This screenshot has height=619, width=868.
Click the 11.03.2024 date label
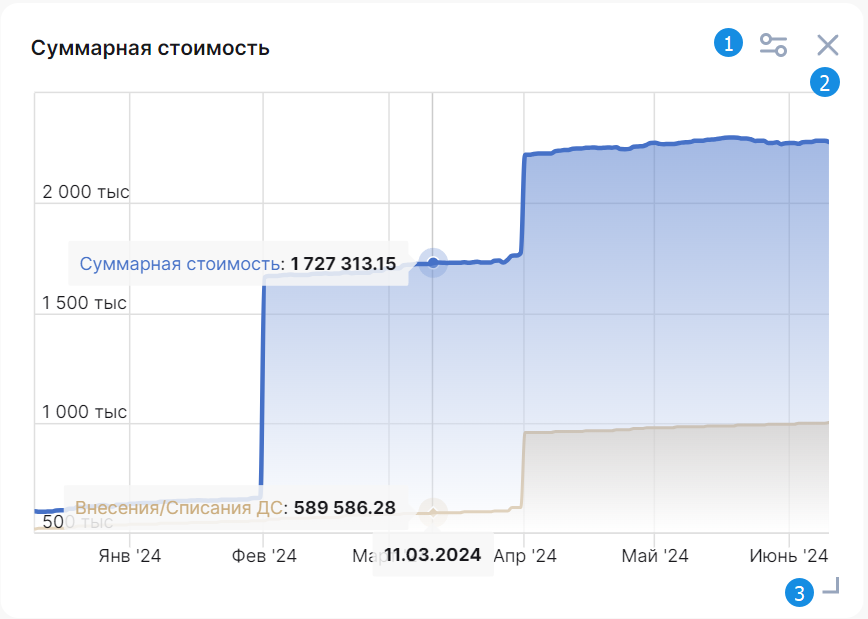click(433, 554)
